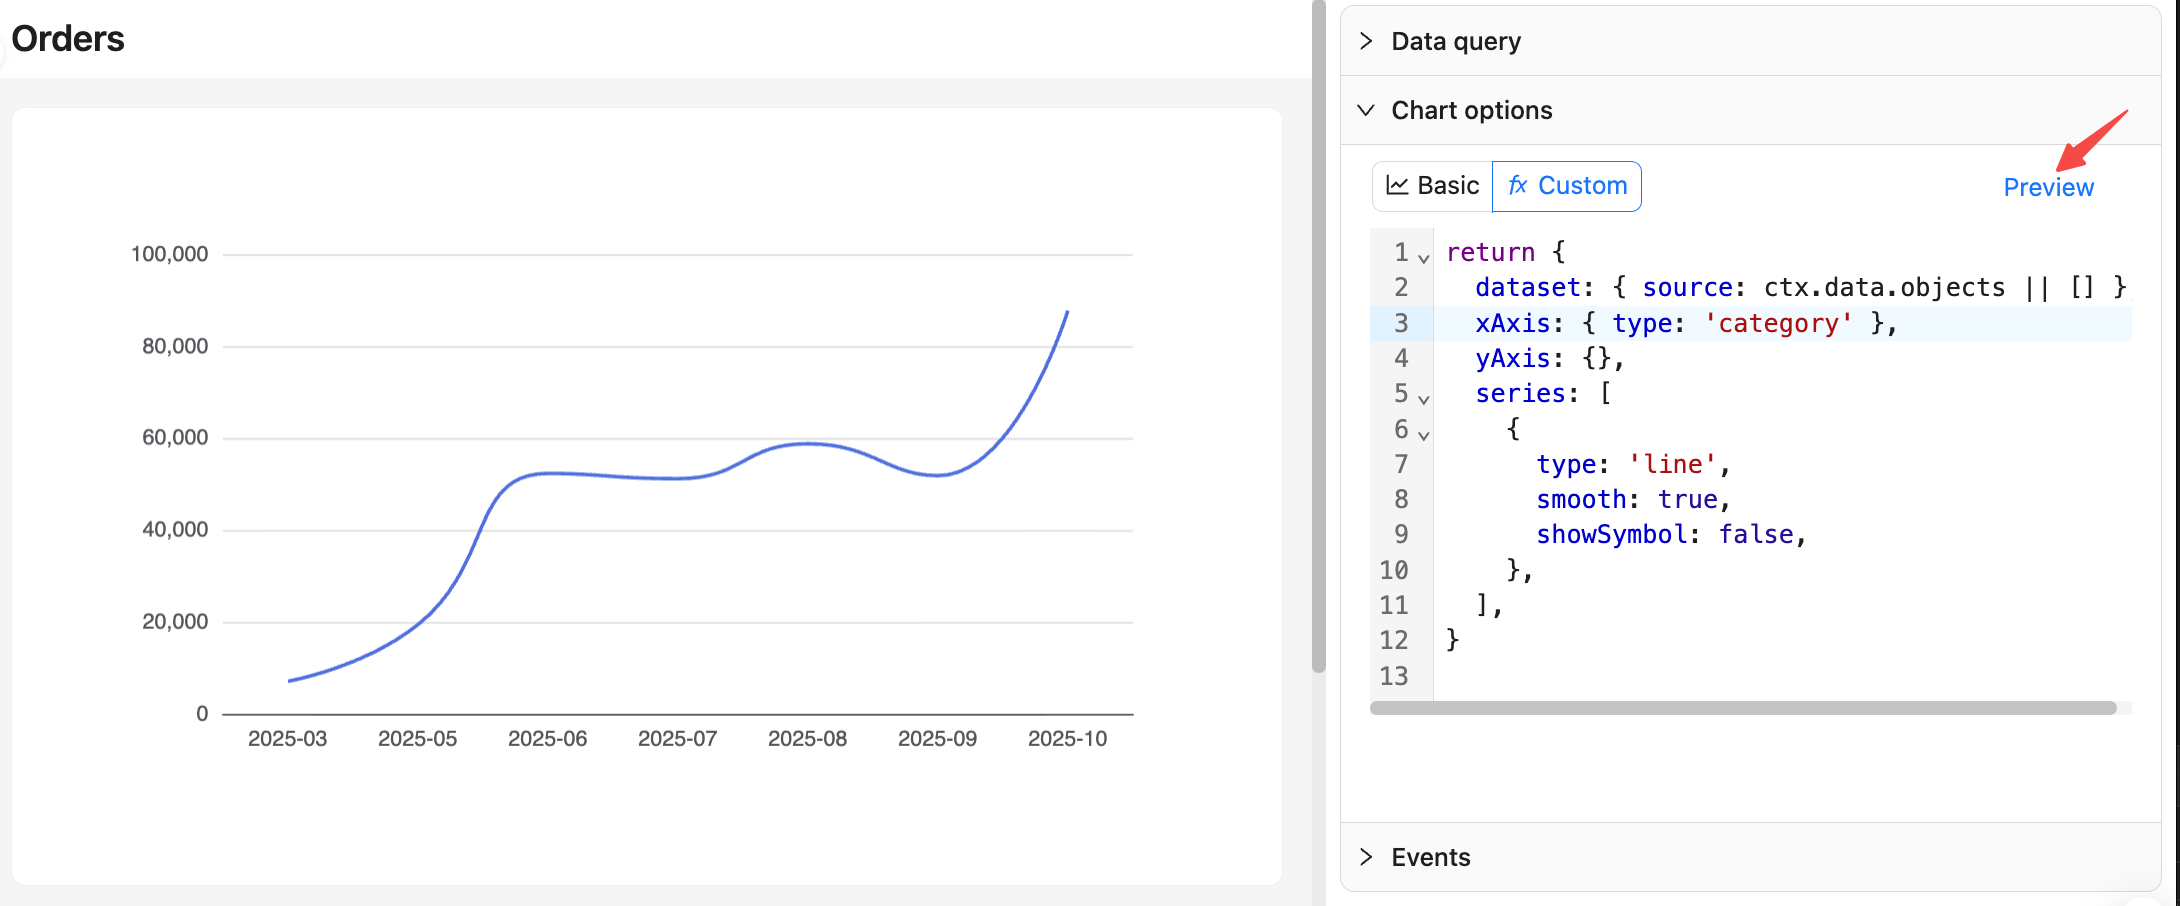Fold the object block at line 6
Viewport: 2180px width, 906px height.
click(x=1424, y=435)
